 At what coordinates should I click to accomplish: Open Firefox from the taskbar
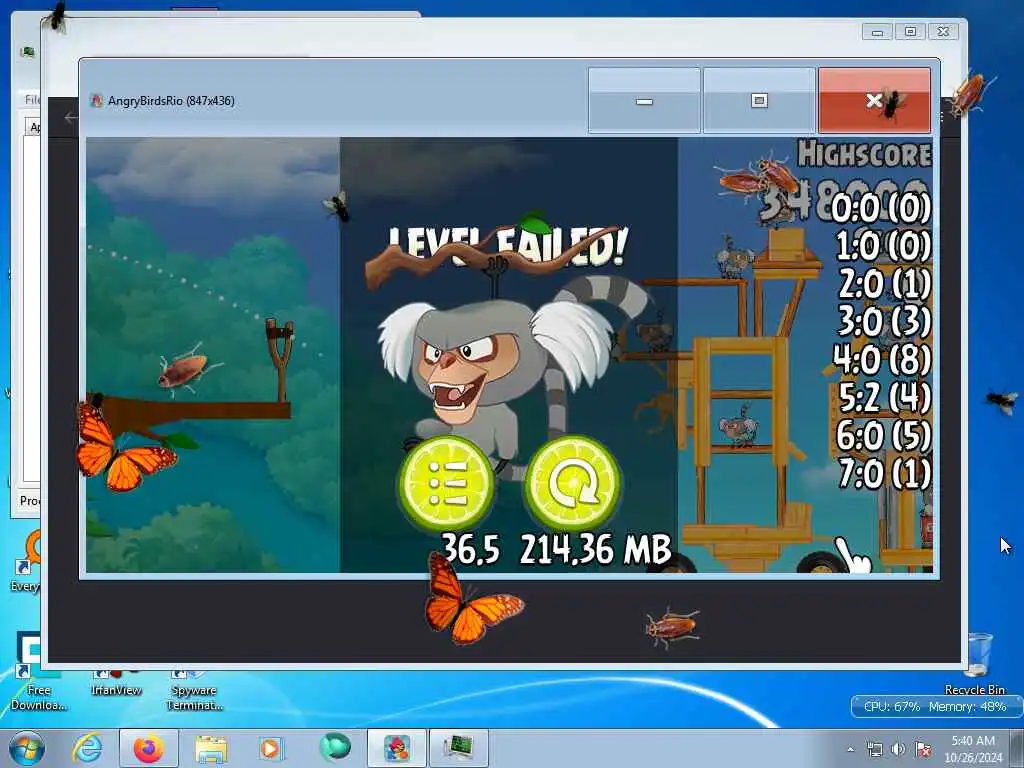click(148, 748)
